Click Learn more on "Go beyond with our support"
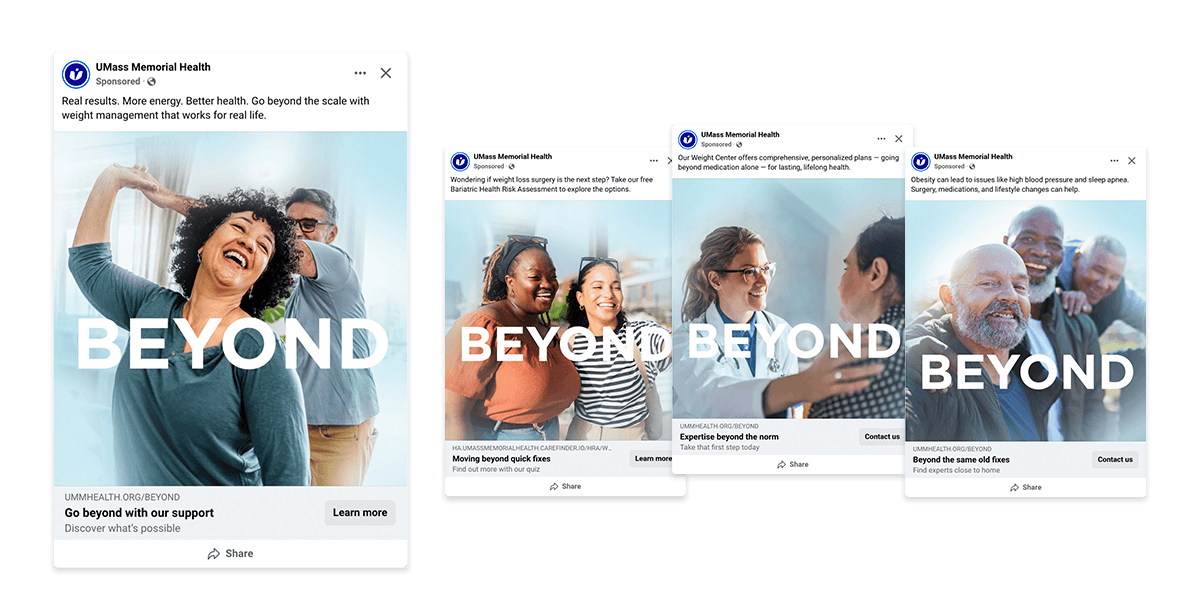 360,513
